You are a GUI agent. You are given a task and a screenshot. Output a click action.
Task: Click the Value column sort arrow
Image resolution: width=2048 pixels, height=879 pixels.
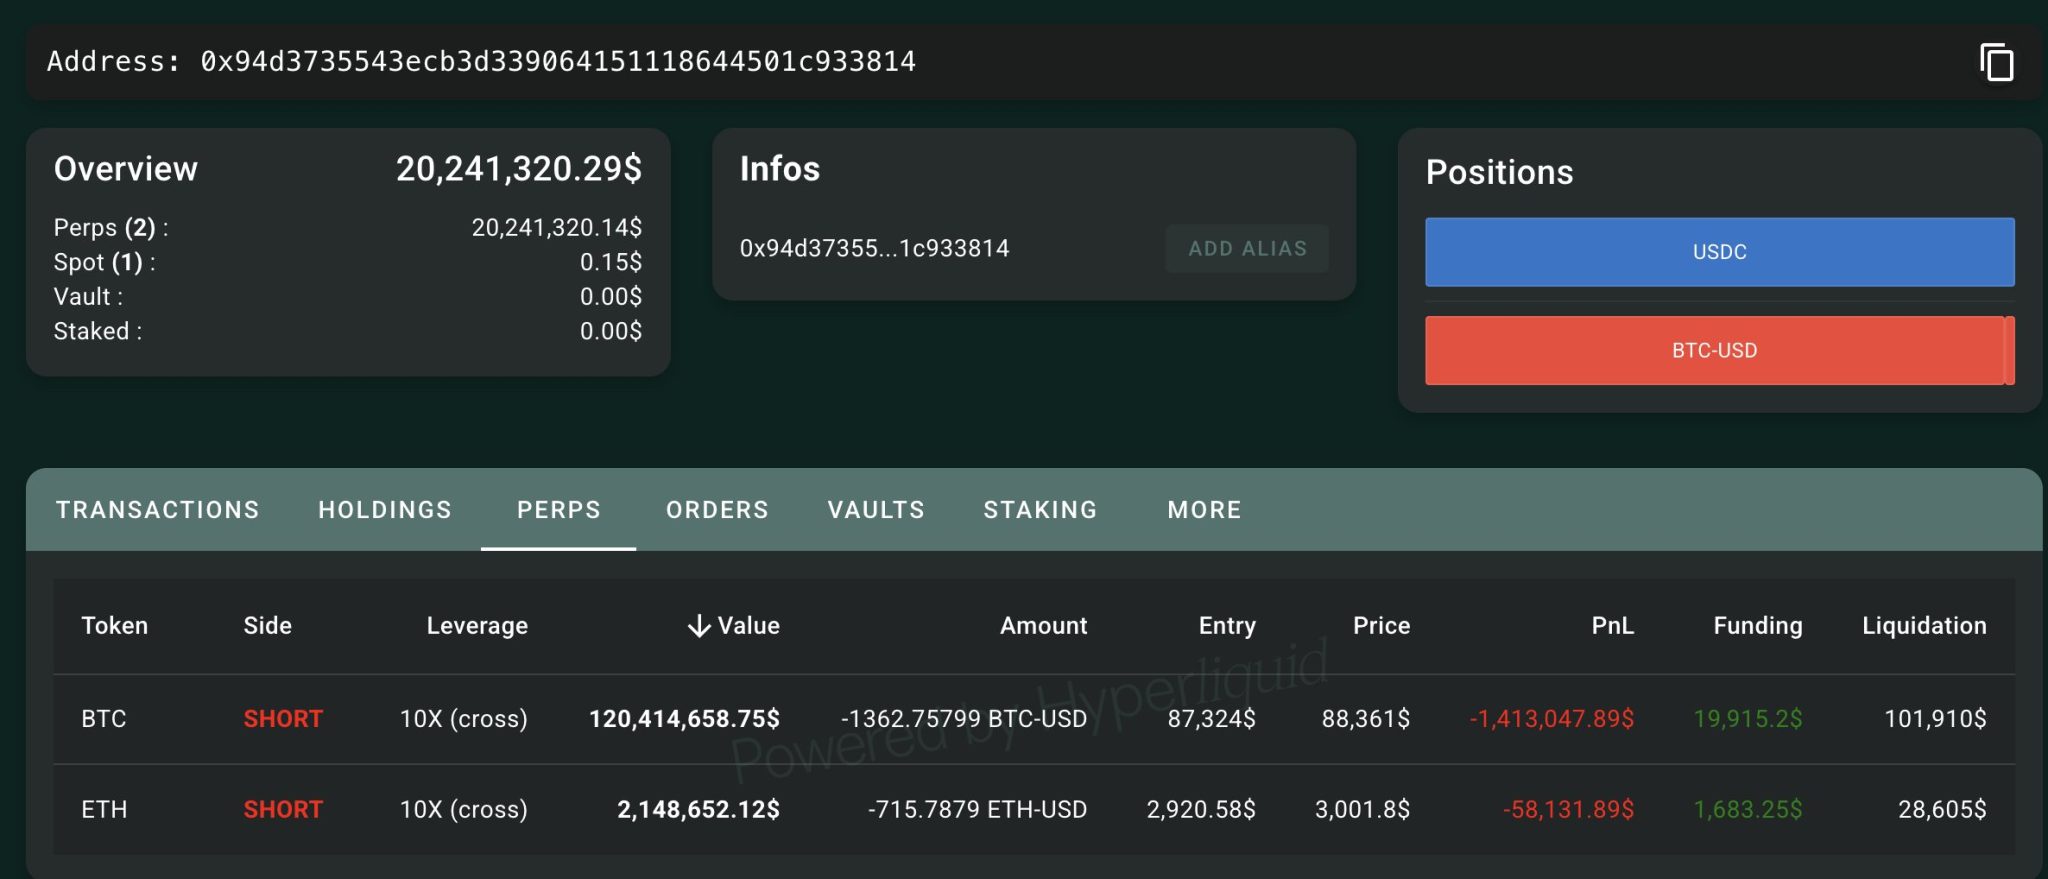point(699,626)
